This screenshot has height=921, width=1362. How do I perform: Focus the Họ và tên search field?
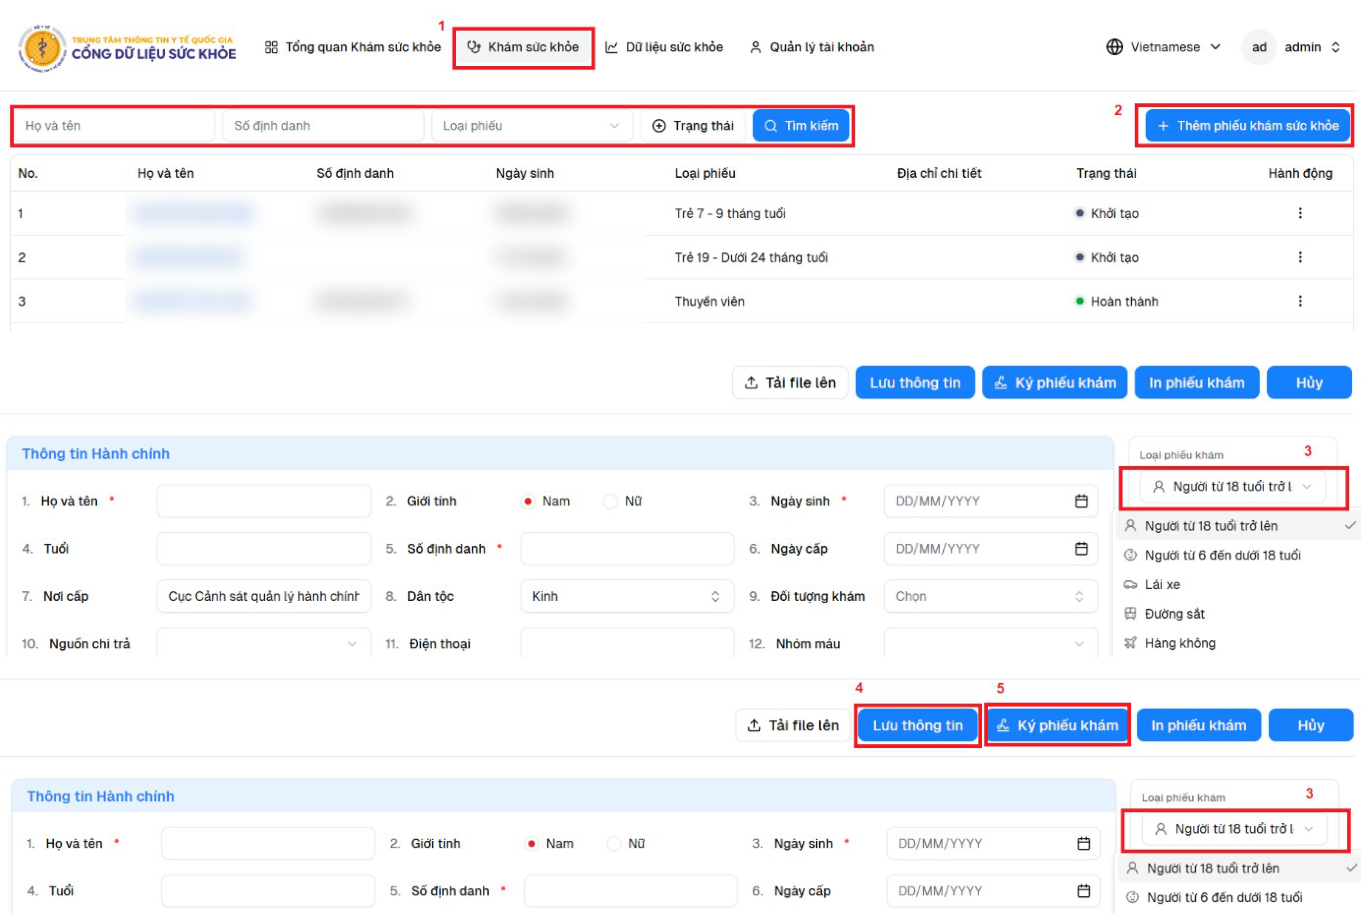(x=114, y=126)
